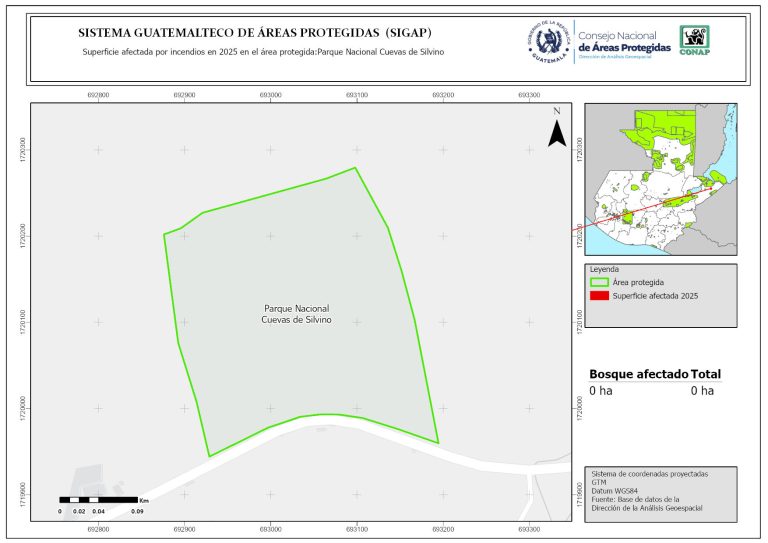Image resolution: width=768 pixels, height=543 pixels.
Task: Click the Bosque afectado heading
Action: [638, 374]
